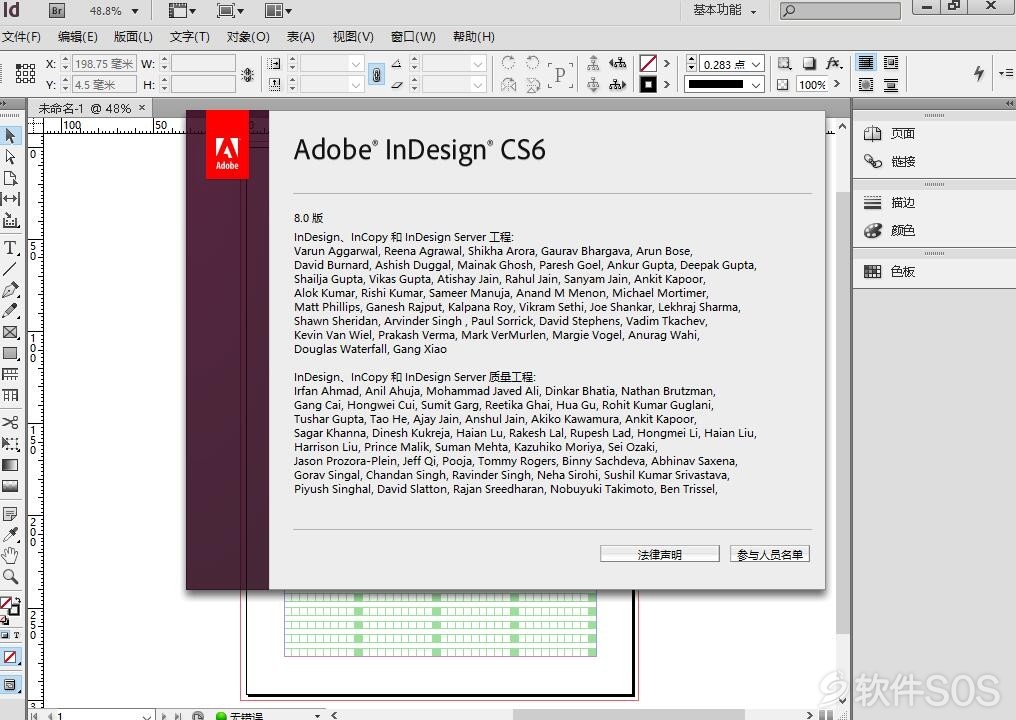Click the quick apply lightning icon
Viewport: 1016px width, 720px height.
(978, 73)
